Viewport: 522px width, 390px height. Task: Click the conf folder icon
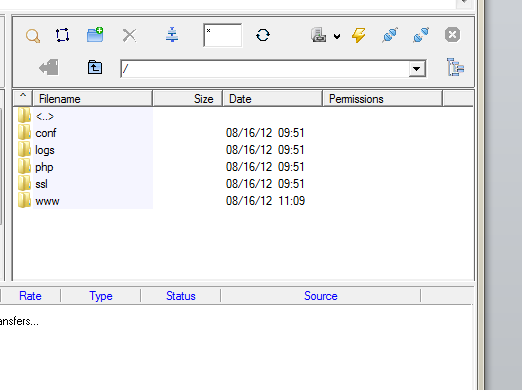tap(25, 132)
